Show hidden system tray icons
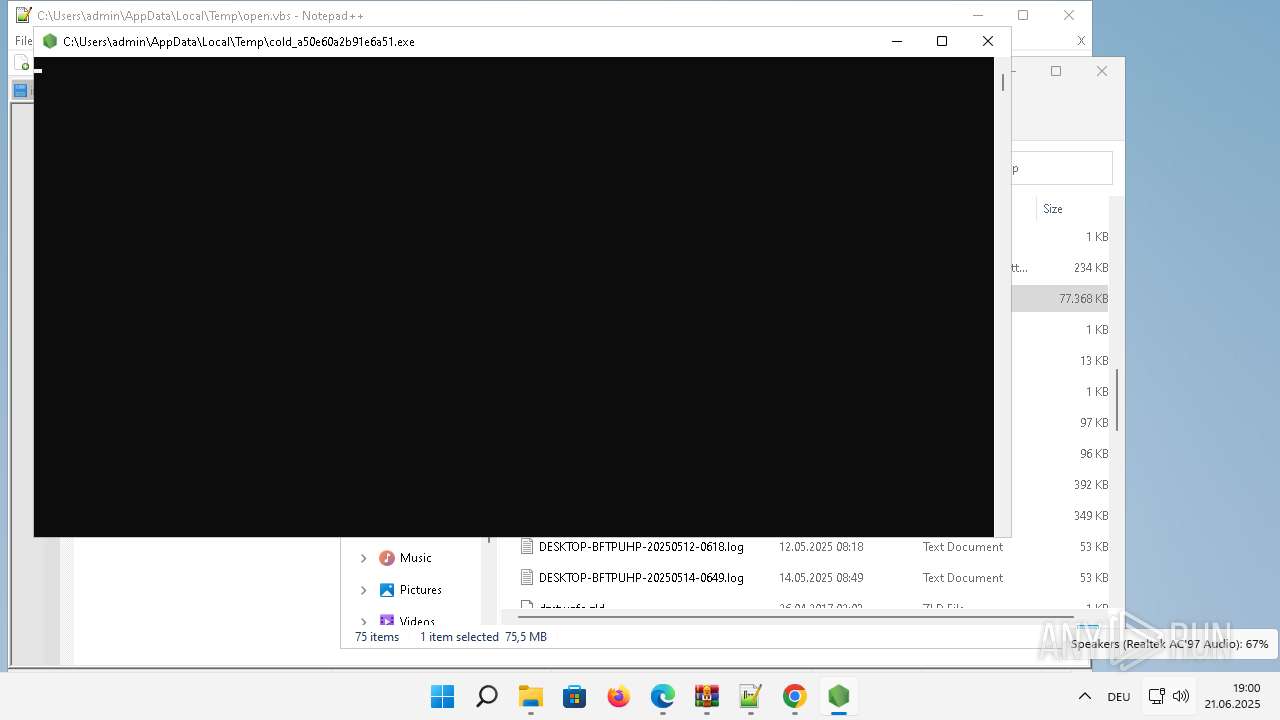 pyautogui.click(x=1084, y=696)
